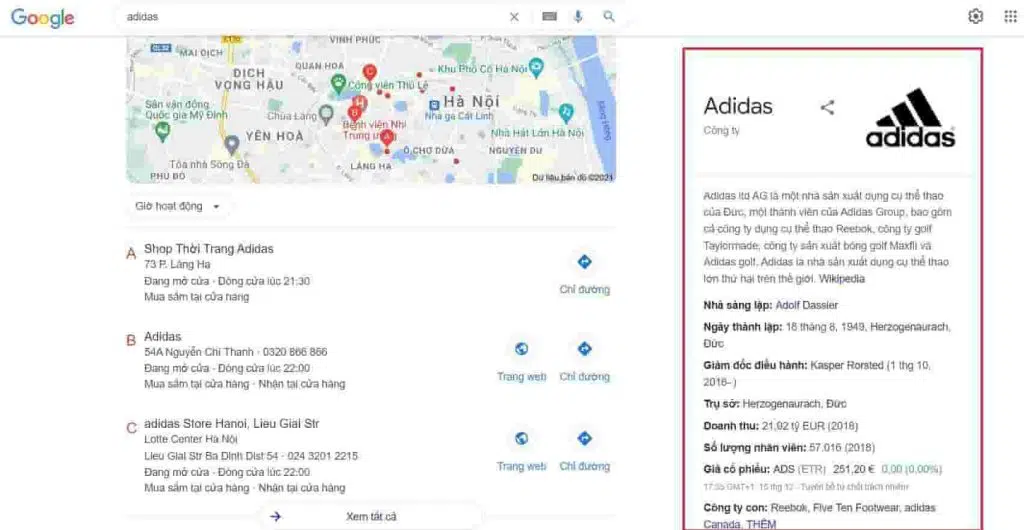
Task: Click the Chùa Láng map marker
Action: click(x=326, y=115)
